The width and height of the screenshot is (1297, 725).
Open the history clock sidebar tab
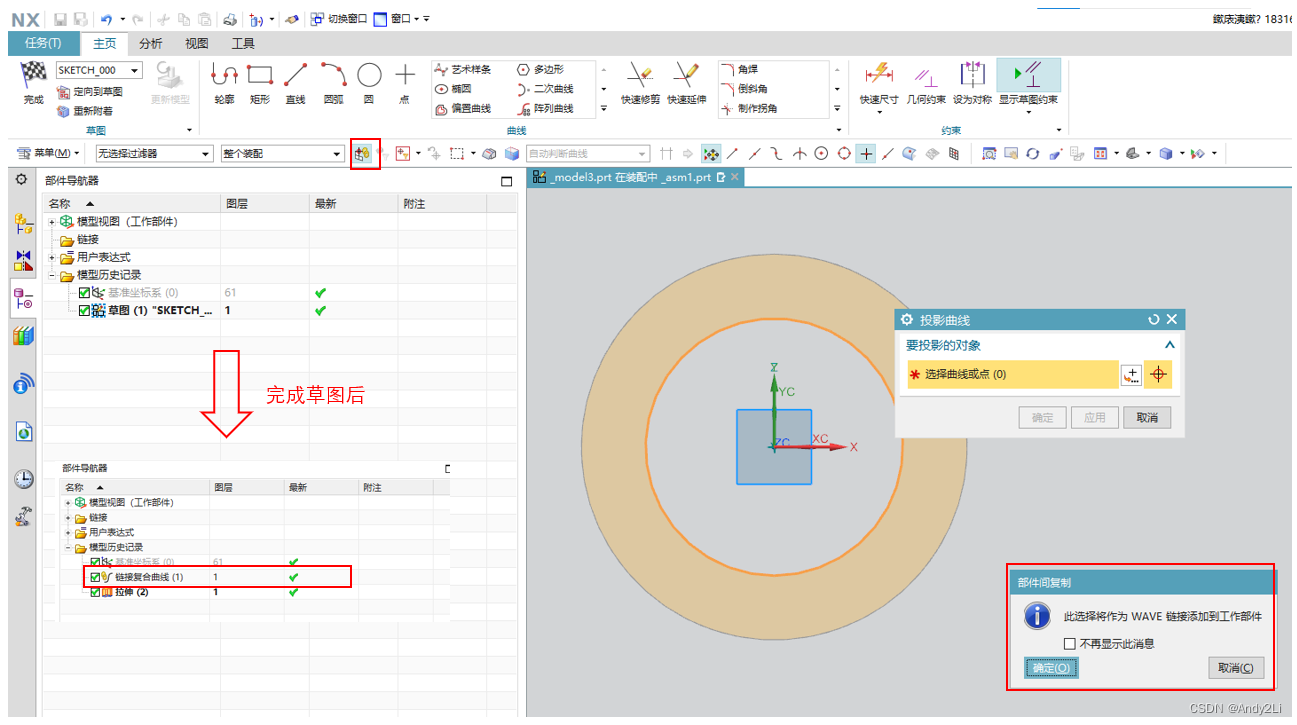pyautogui.click(x=24, y=479)
